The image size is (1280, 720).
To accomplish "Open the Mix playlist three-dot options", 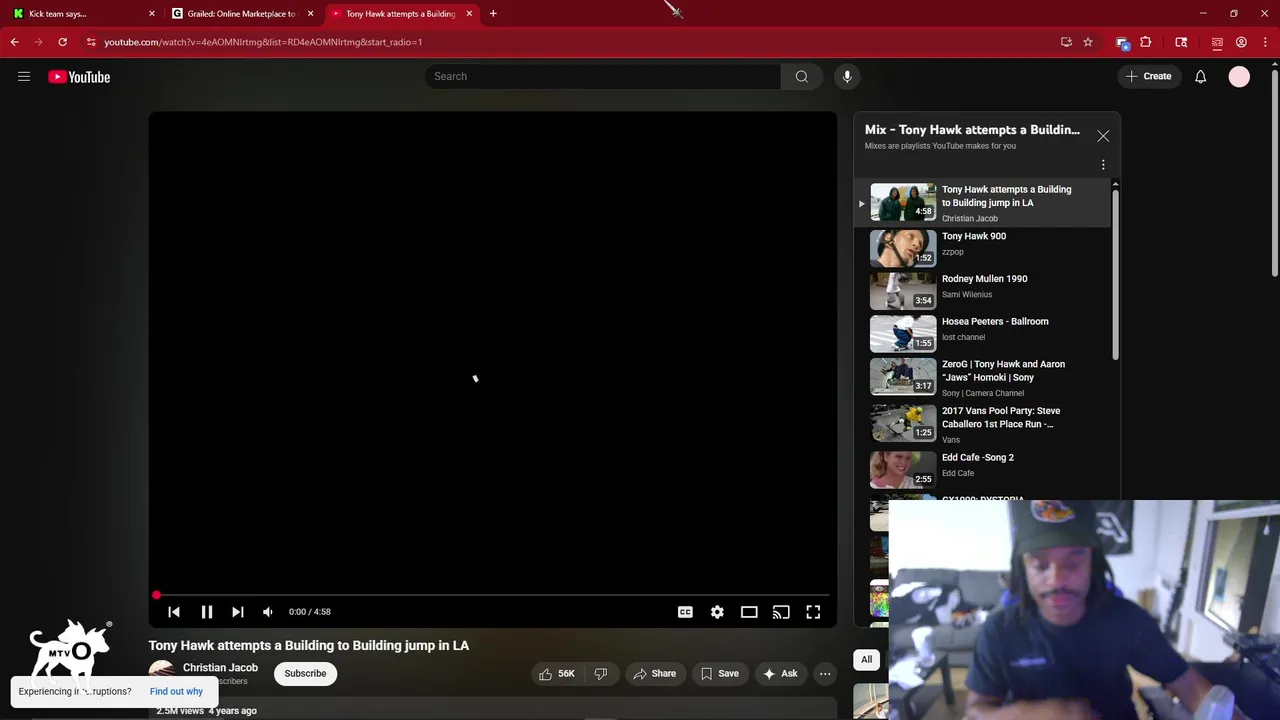I will tap(1103, 165).
